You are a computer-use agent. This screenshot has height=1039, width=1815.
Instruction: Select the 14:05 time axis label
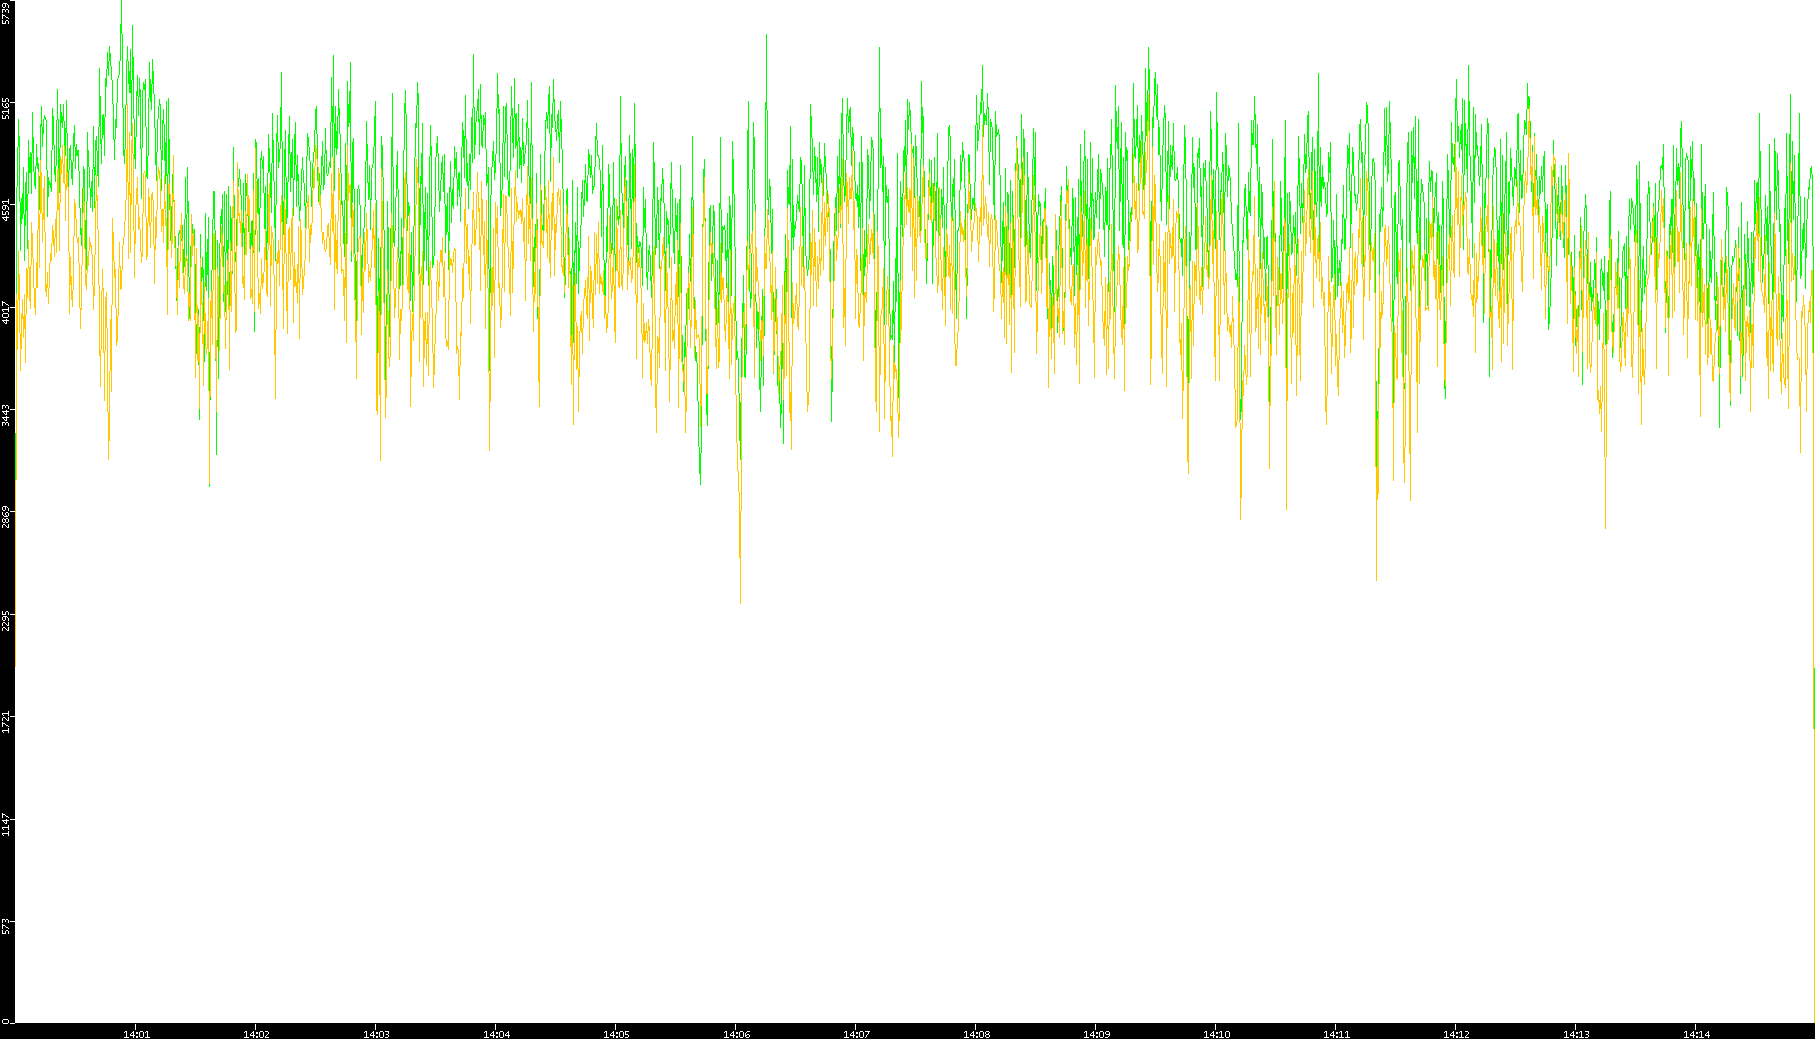coord(616,1034)
